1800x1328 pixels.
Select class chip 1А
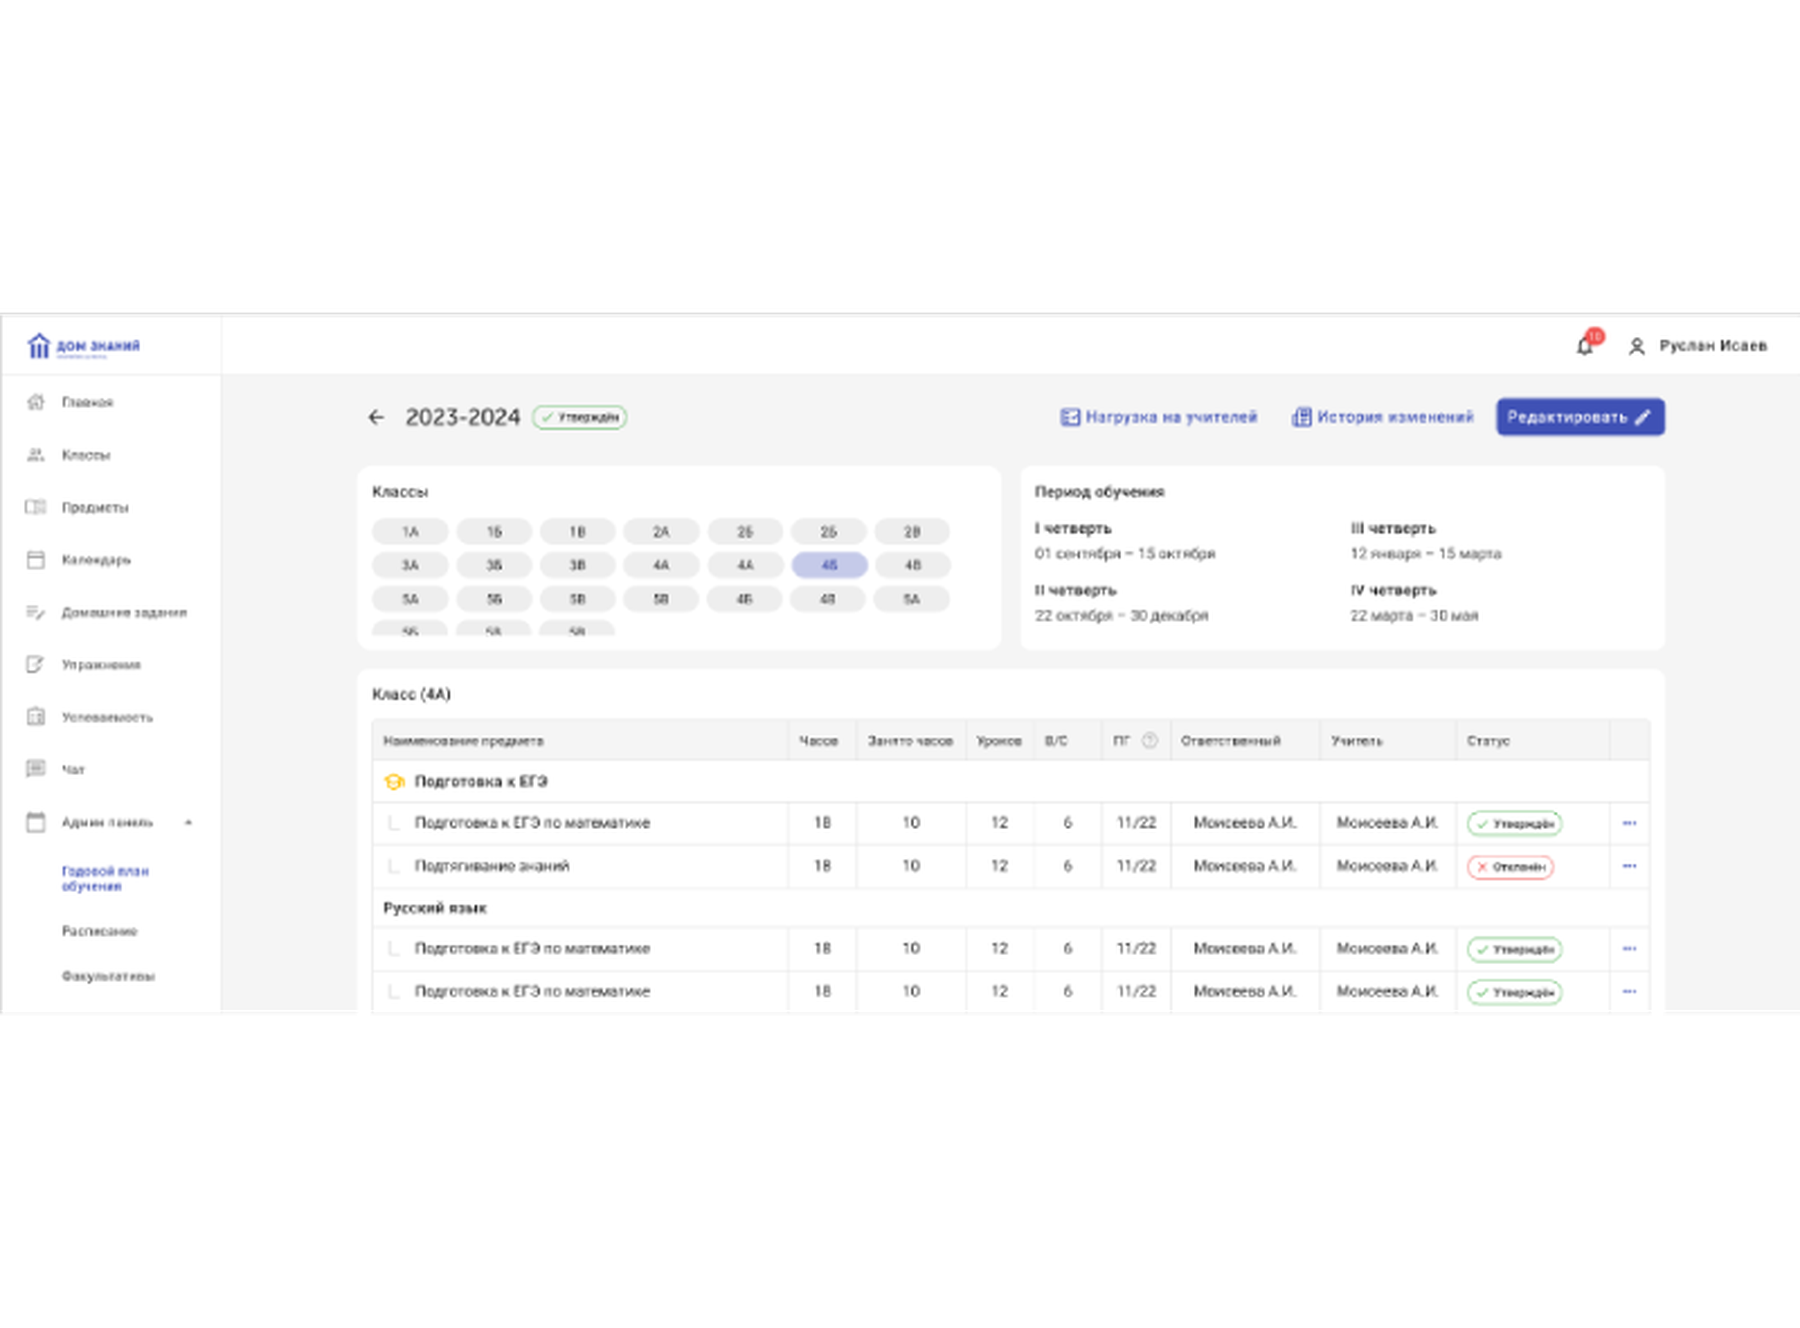point(410,532)
